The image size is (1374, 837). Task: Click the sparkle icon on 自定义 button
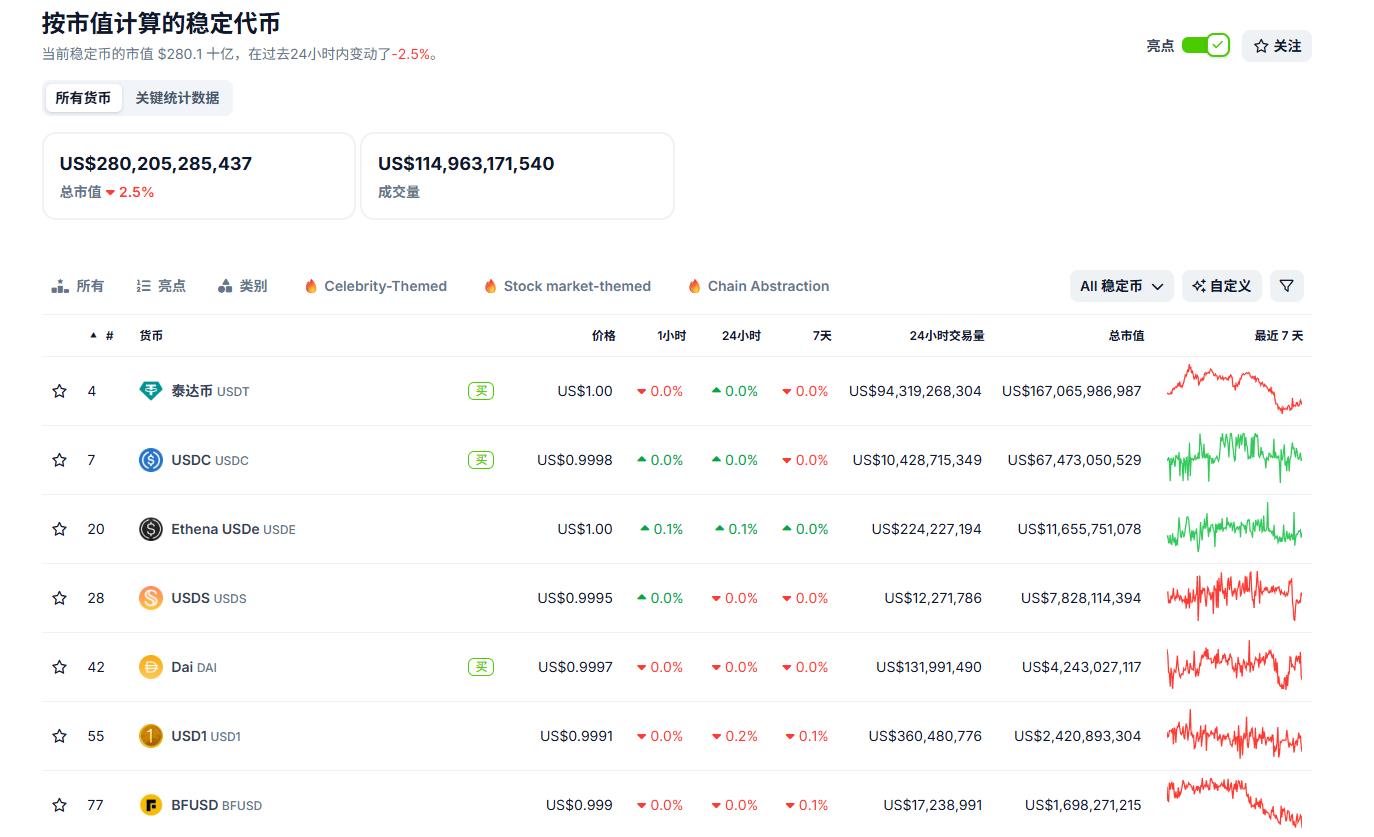coord(1199,286)
